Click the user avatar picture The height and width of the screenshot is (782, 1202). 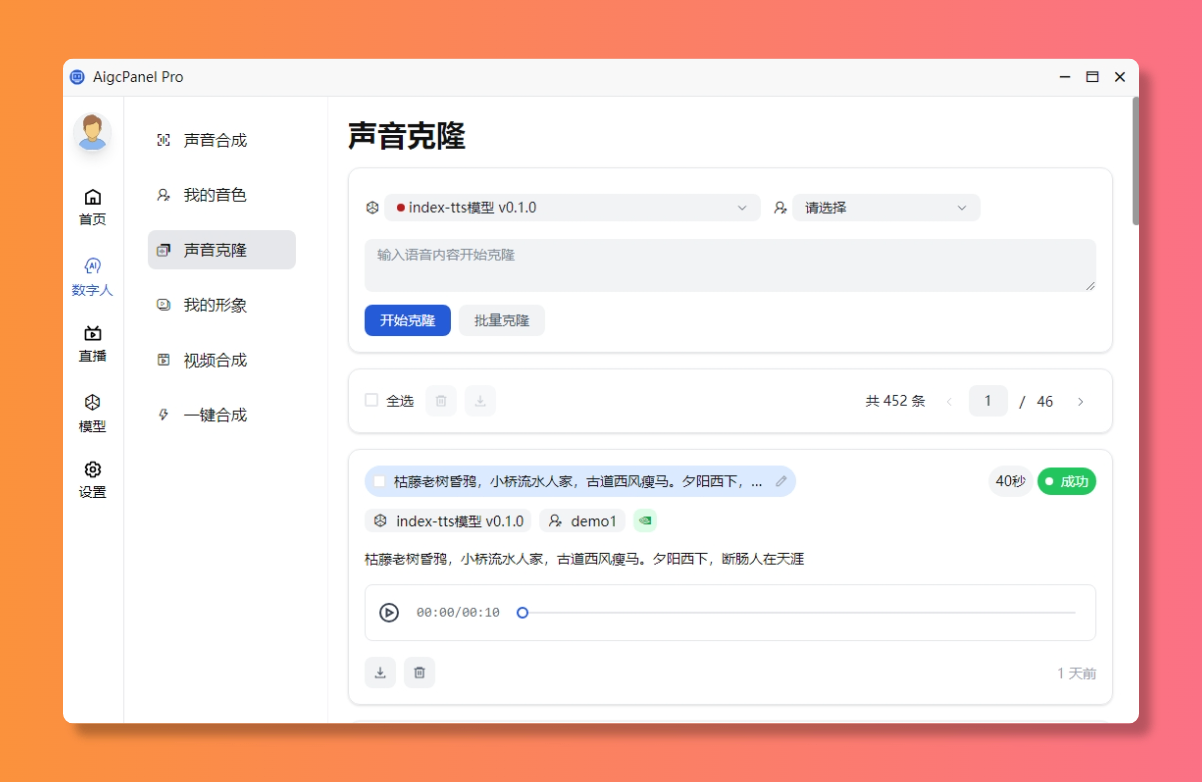[92, 132]
